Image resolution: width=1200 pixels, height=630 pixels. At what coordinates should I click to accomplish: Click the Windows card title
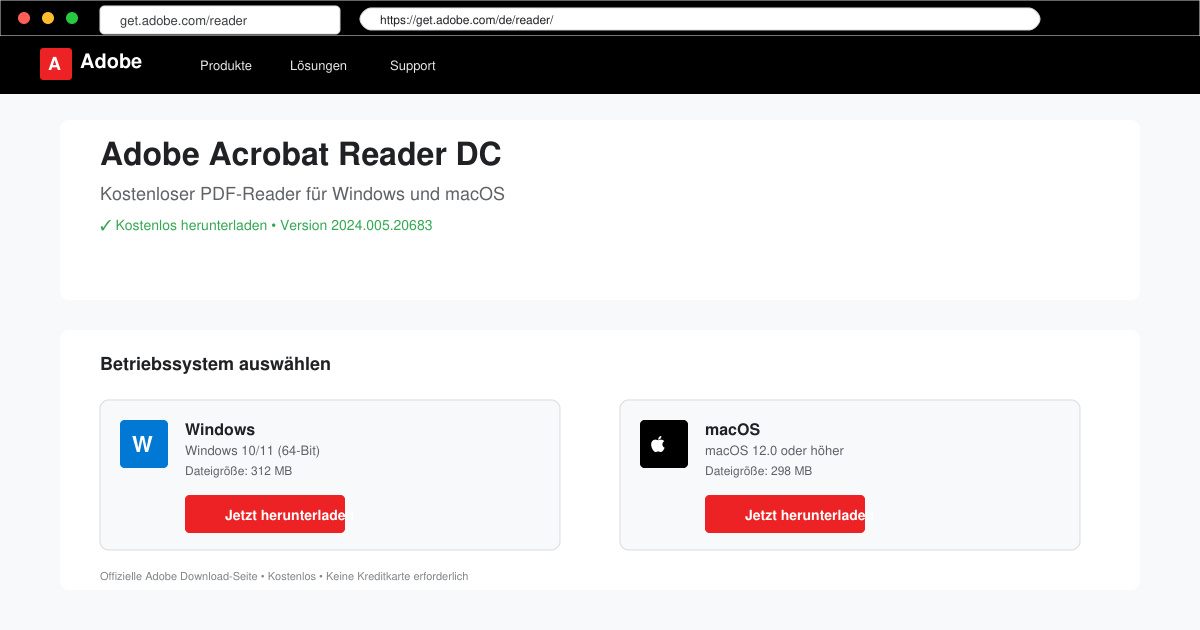220,430
